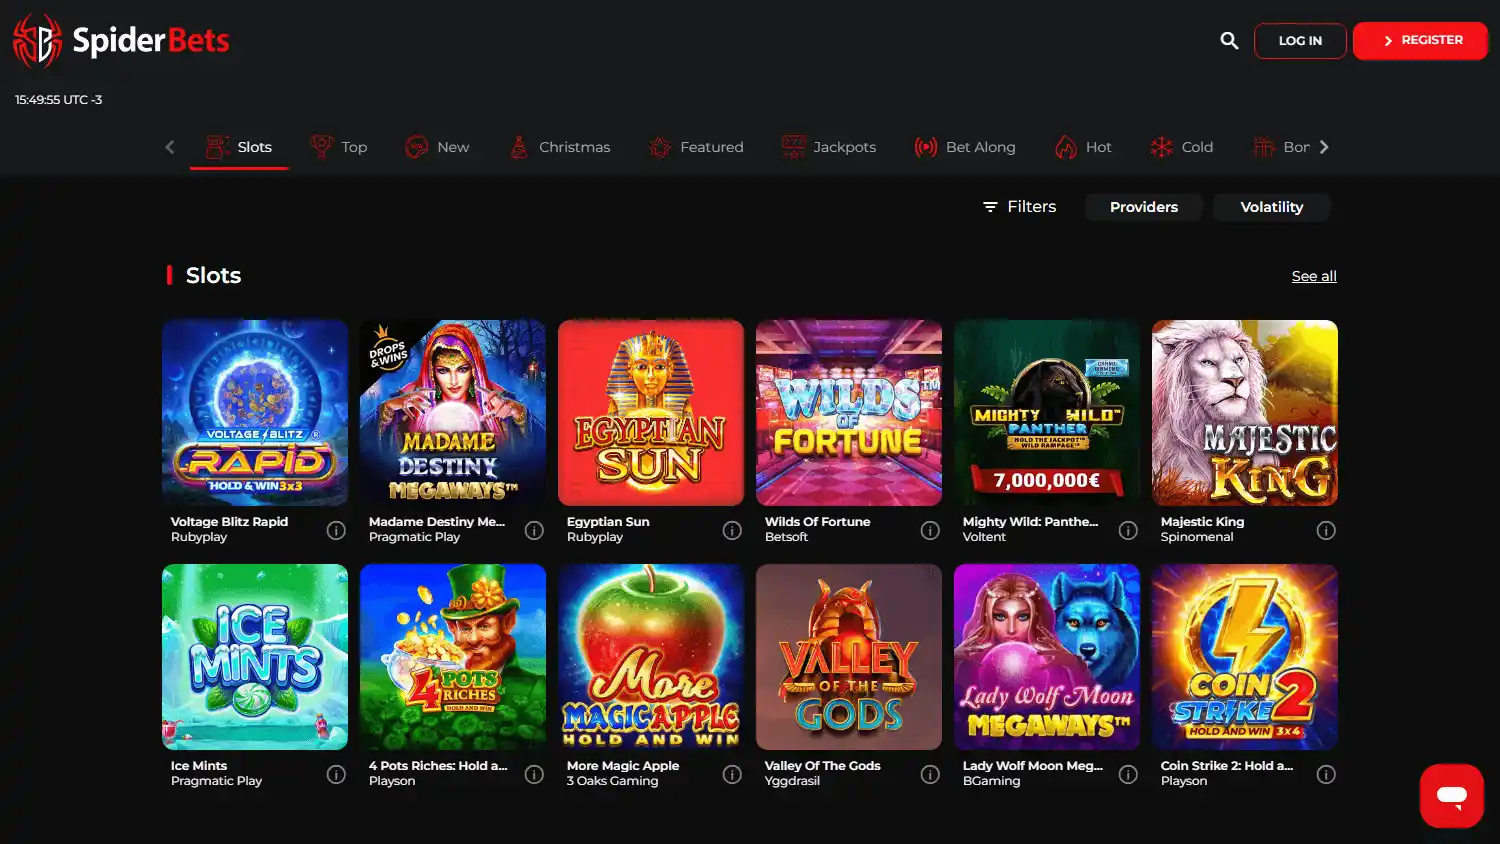
Task: Launch the Wilds Of Fortune thumbnail
Action: [x=849, y=413]
